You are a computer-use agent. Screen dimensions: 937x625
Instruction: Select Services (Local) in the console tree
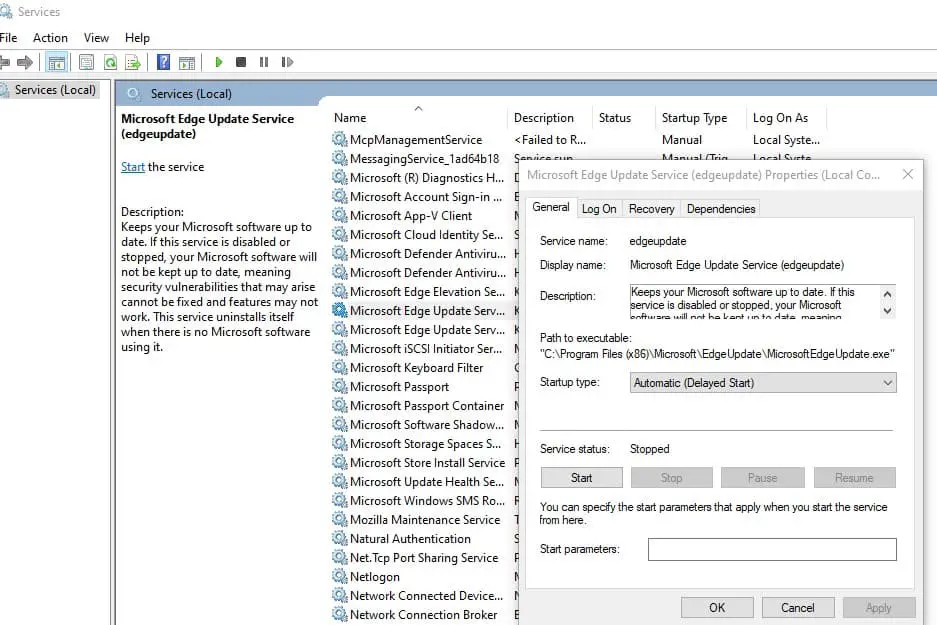[55, 90]
